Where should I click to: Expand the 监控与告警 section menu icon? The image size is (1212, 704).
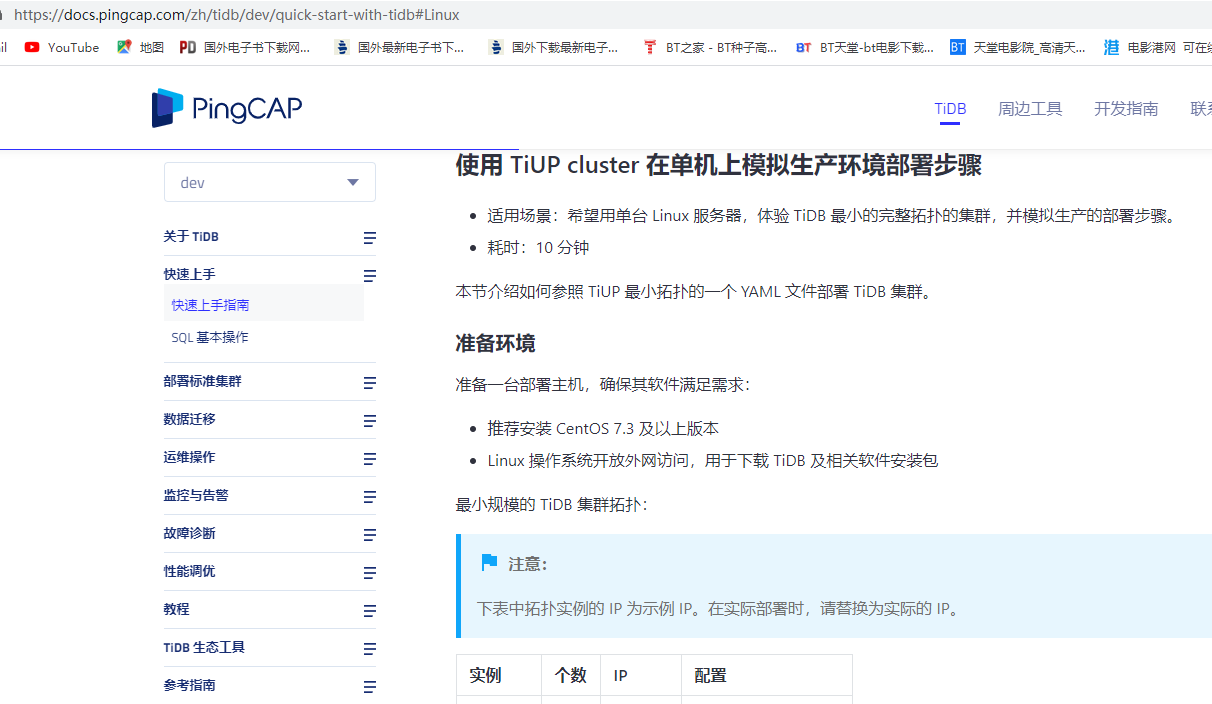[370, 497]
